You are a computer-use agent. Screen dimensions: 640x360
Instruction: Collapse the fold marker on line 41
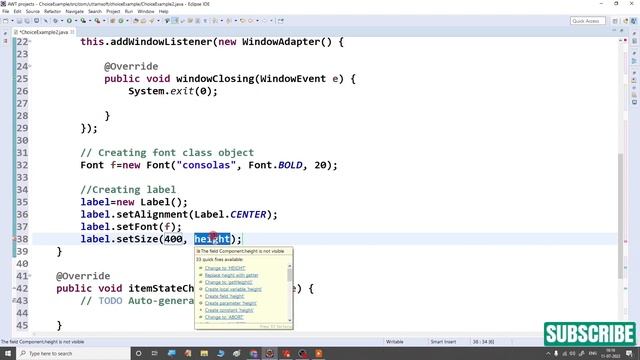pyautogui.click(x=30, y=276)
